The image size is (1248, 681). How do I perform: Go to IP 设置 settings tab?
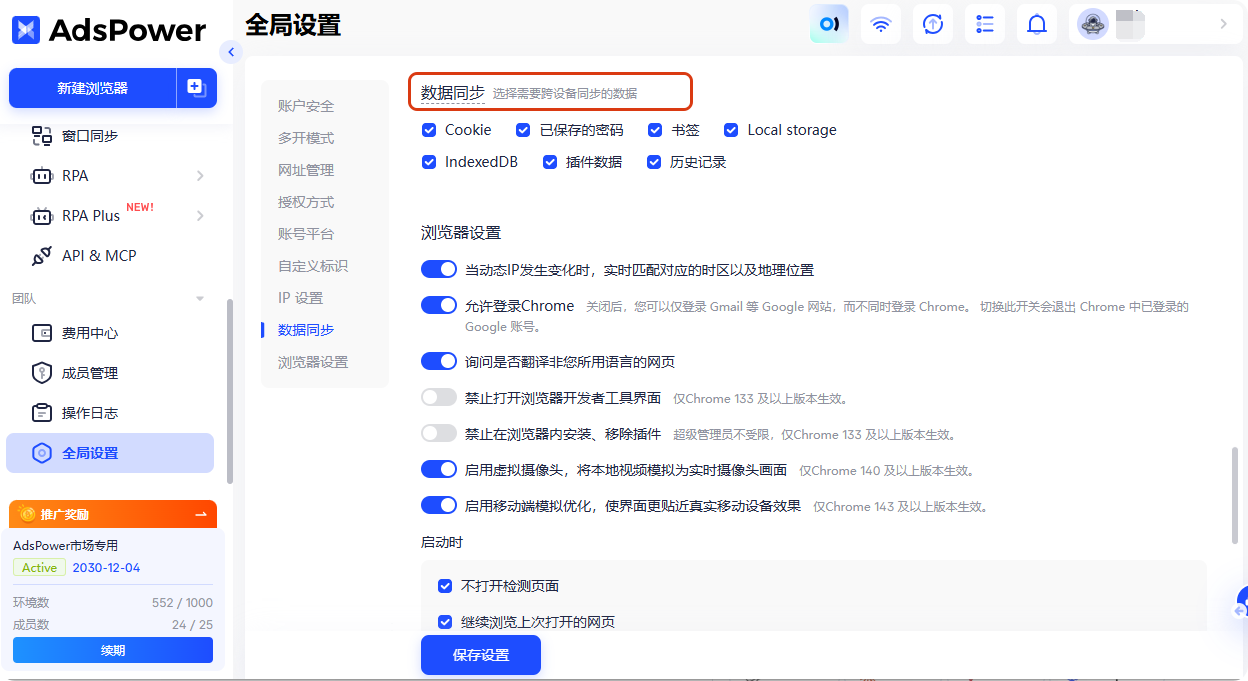click(x=301, y=298)
